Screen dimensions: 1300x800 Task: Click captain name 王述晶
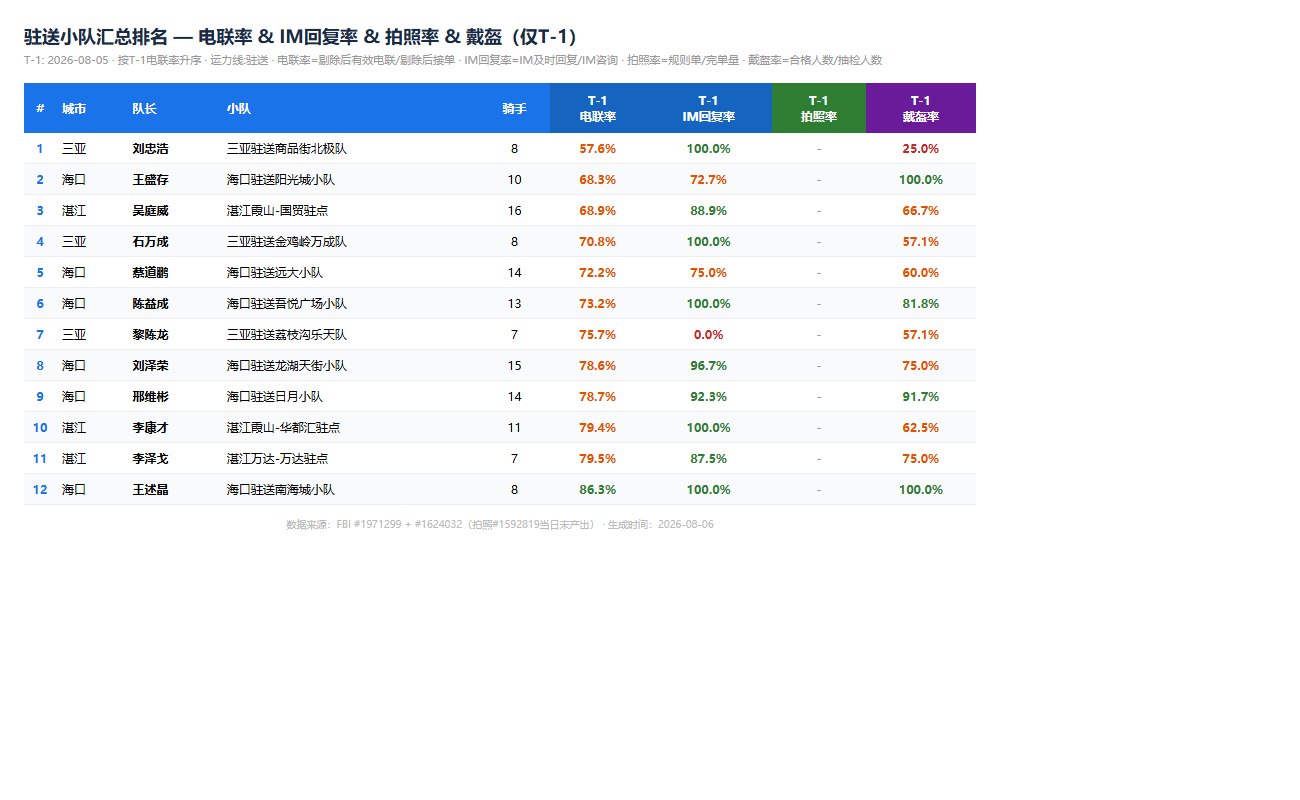(150, 490)
